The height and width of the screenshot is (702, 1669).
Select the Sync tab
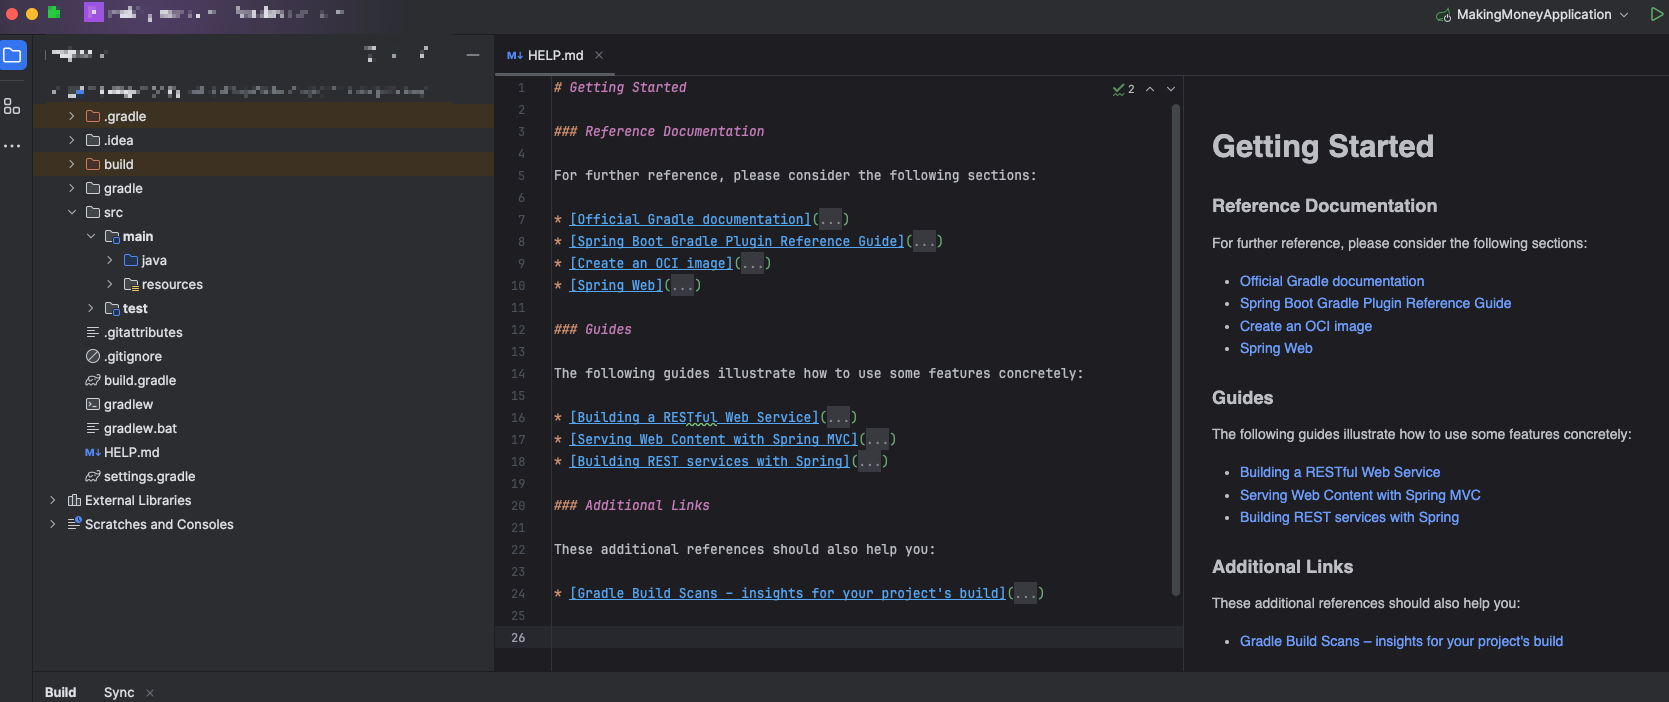click(119, 692)
